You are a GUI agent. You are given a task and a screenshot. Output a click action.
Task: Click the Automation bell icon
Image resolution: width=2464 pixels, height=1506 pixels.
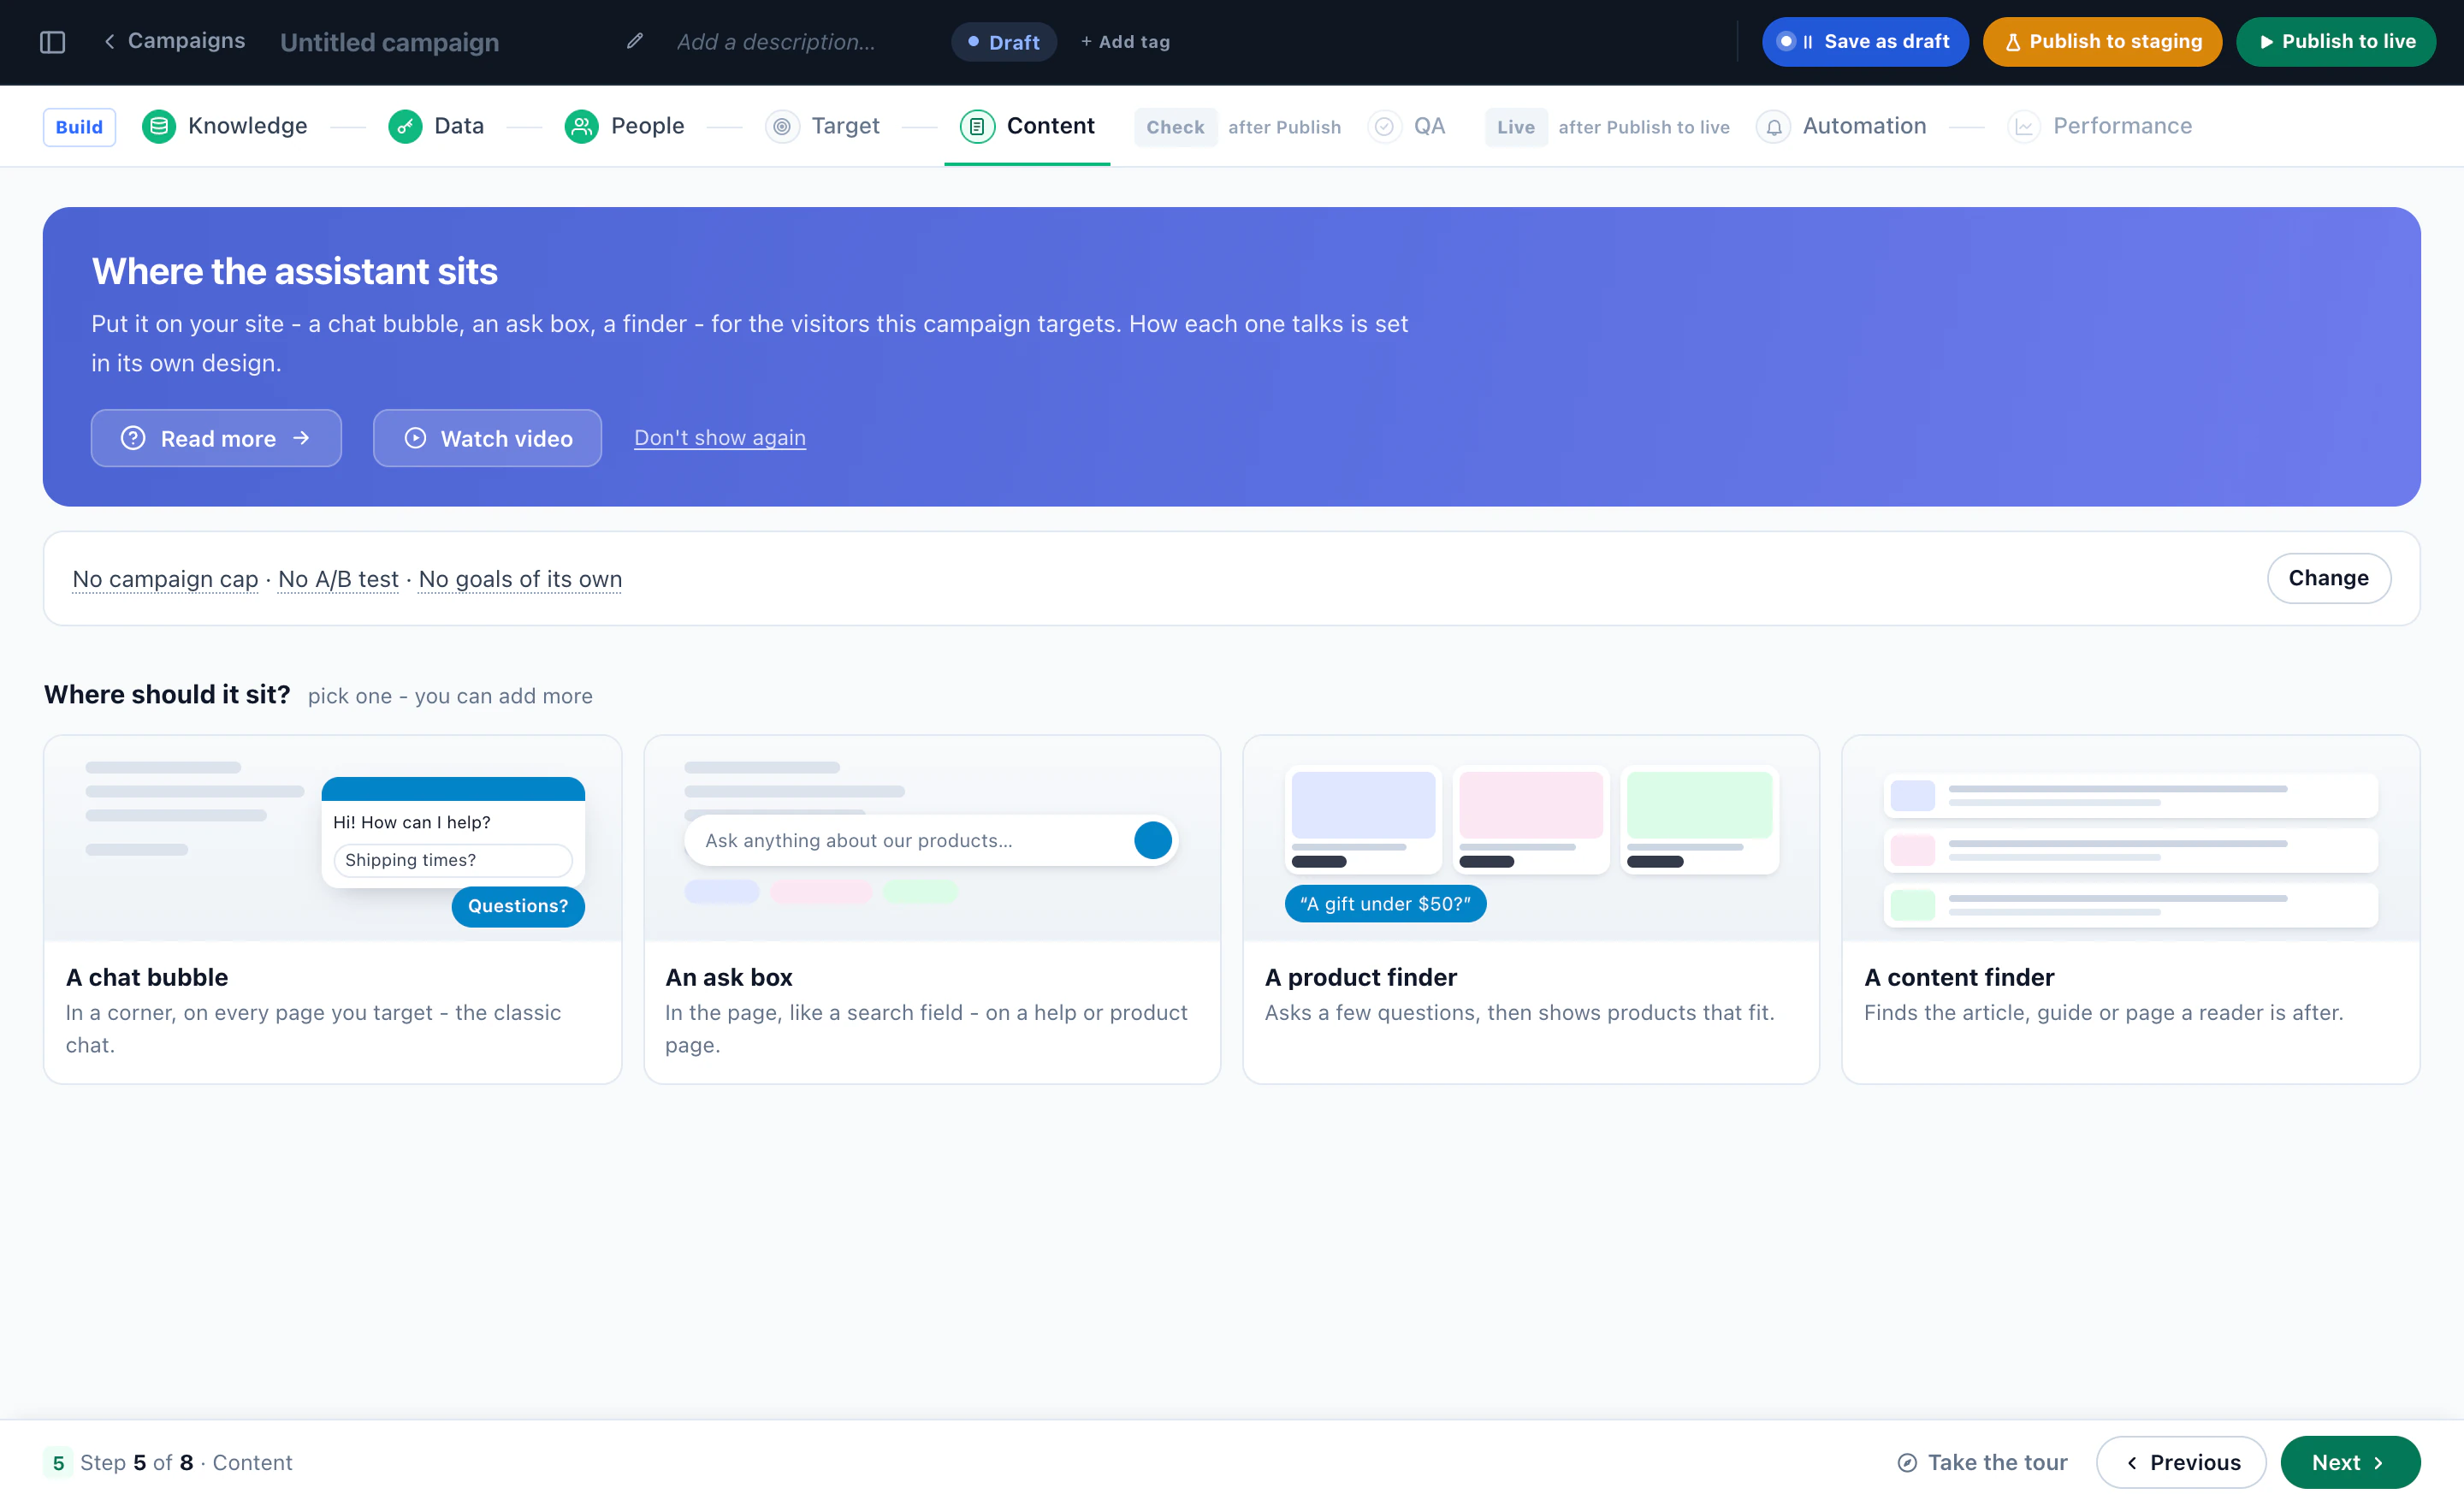pyautogui.click(x=1773, y=126)
